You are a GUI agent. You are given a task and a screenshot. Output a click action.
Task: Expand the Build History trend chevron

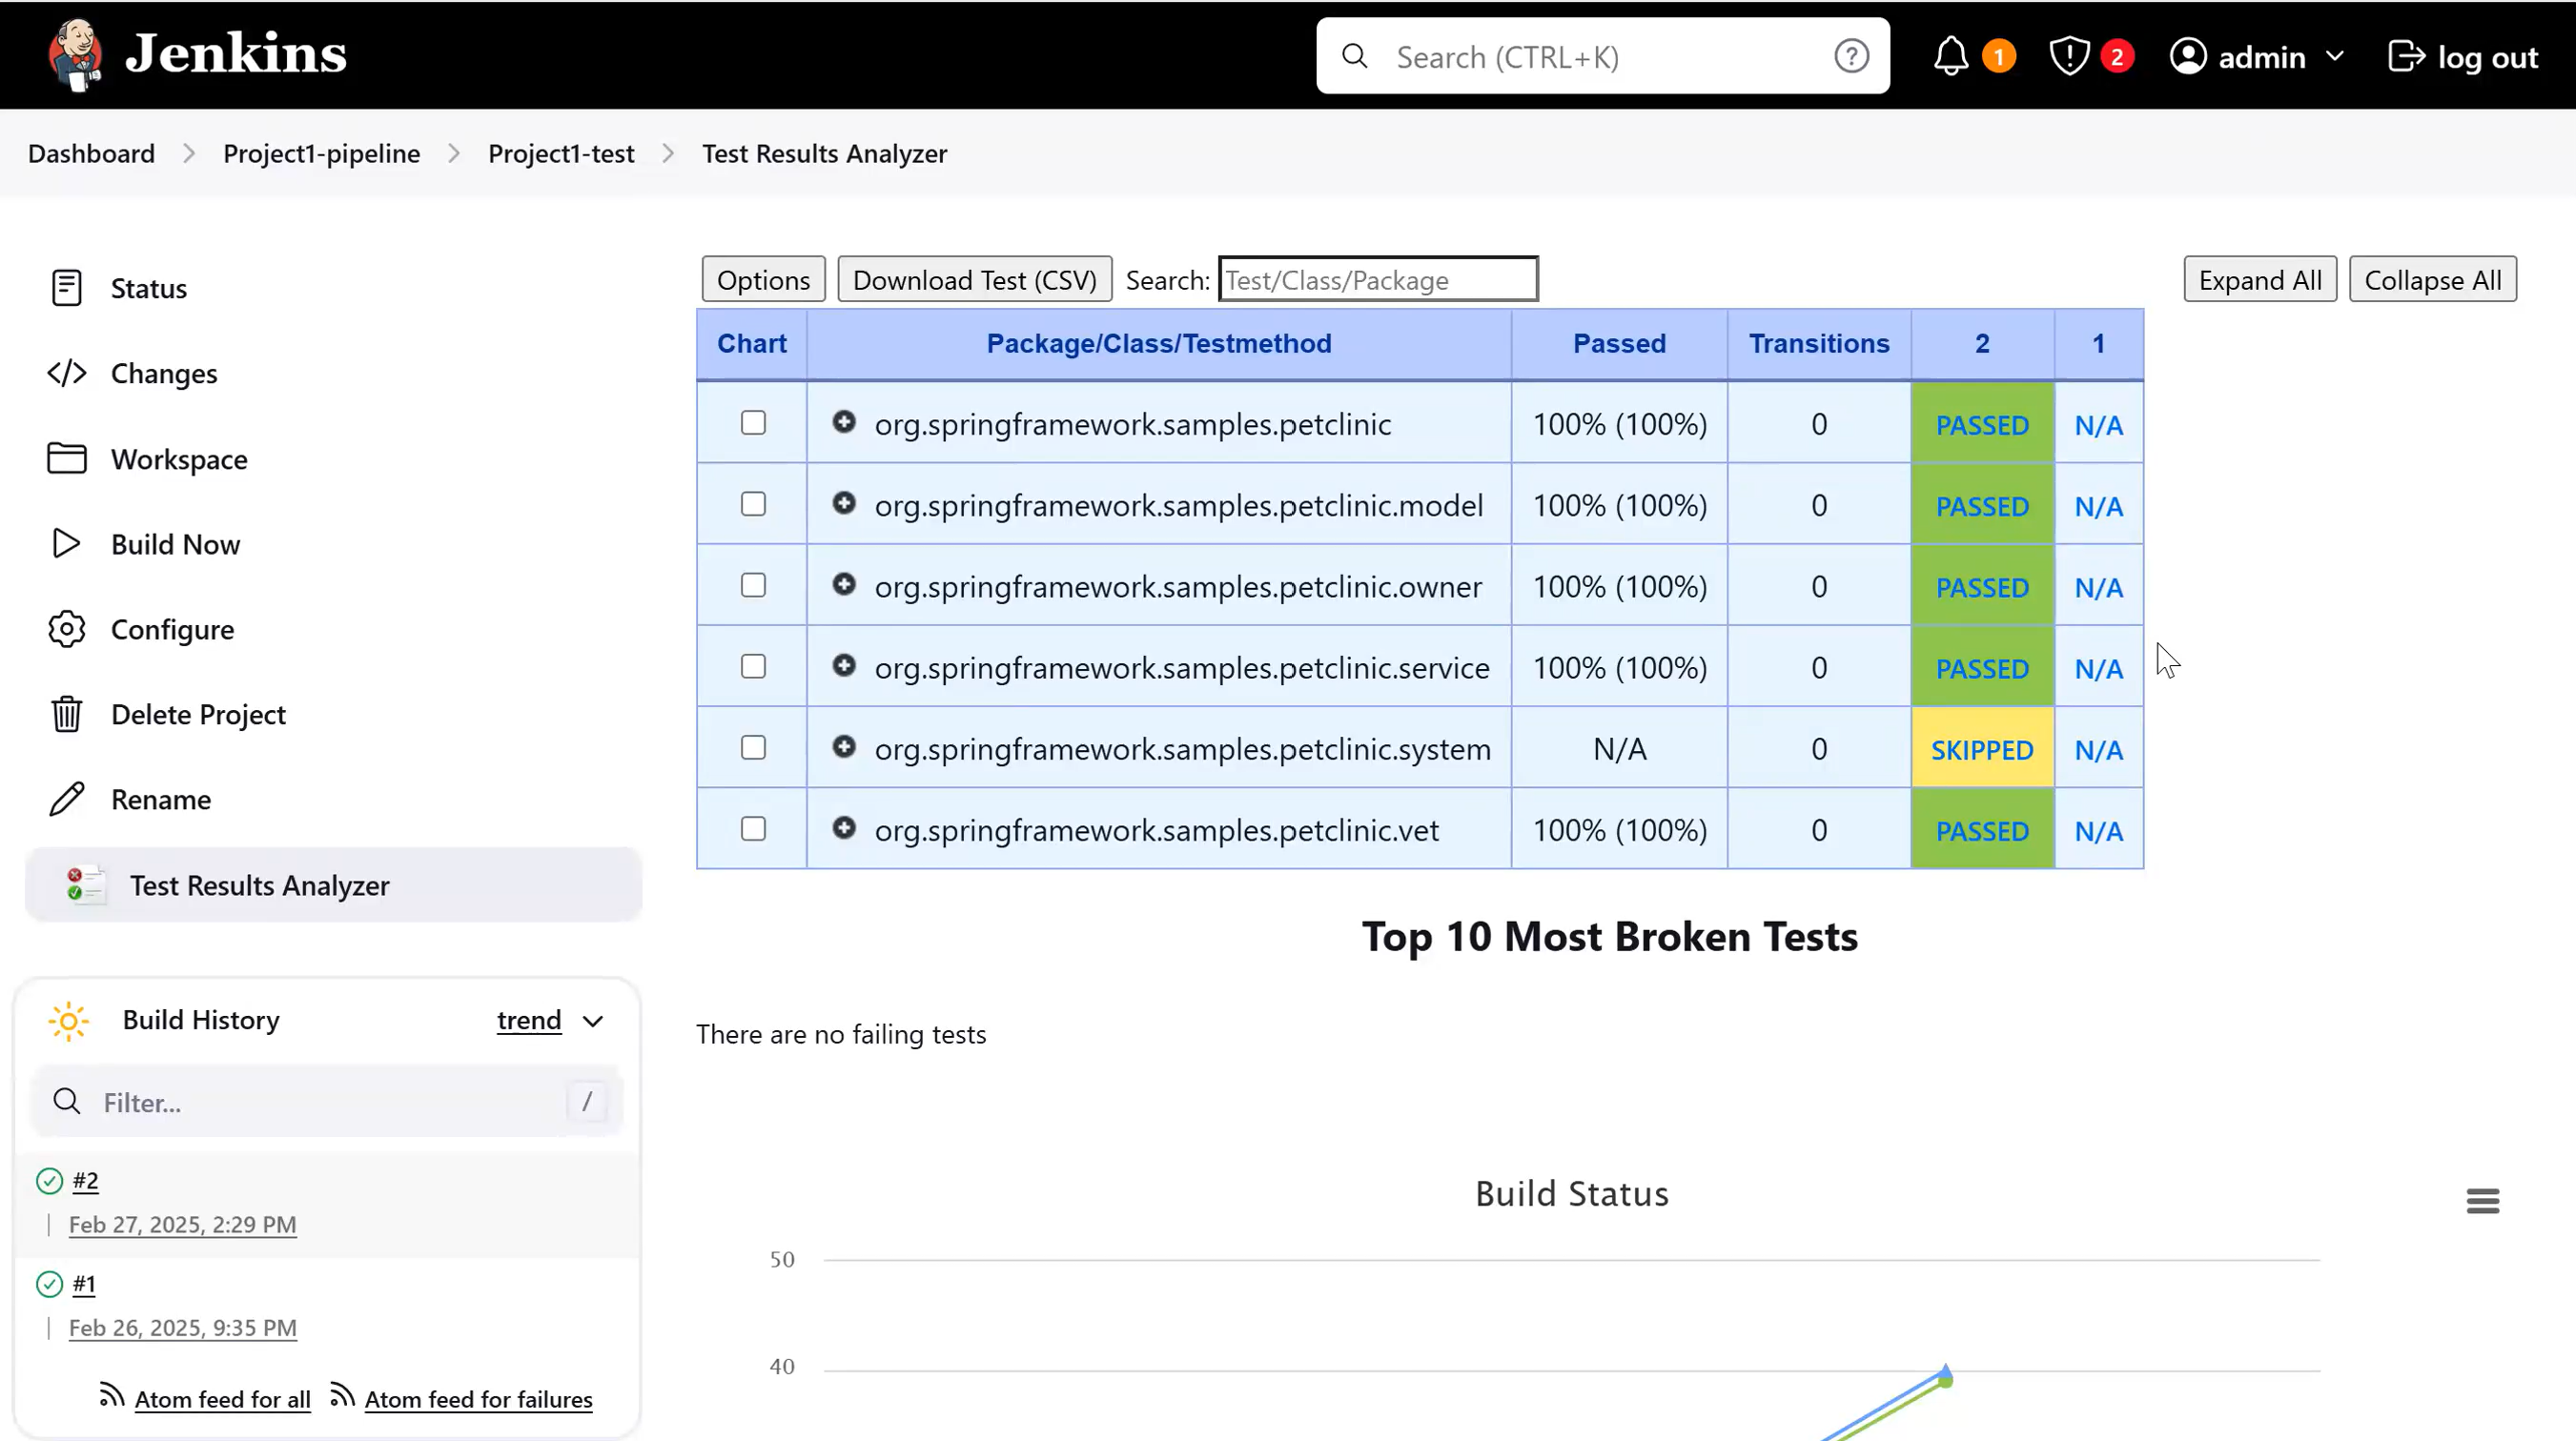coord(593,1021)
